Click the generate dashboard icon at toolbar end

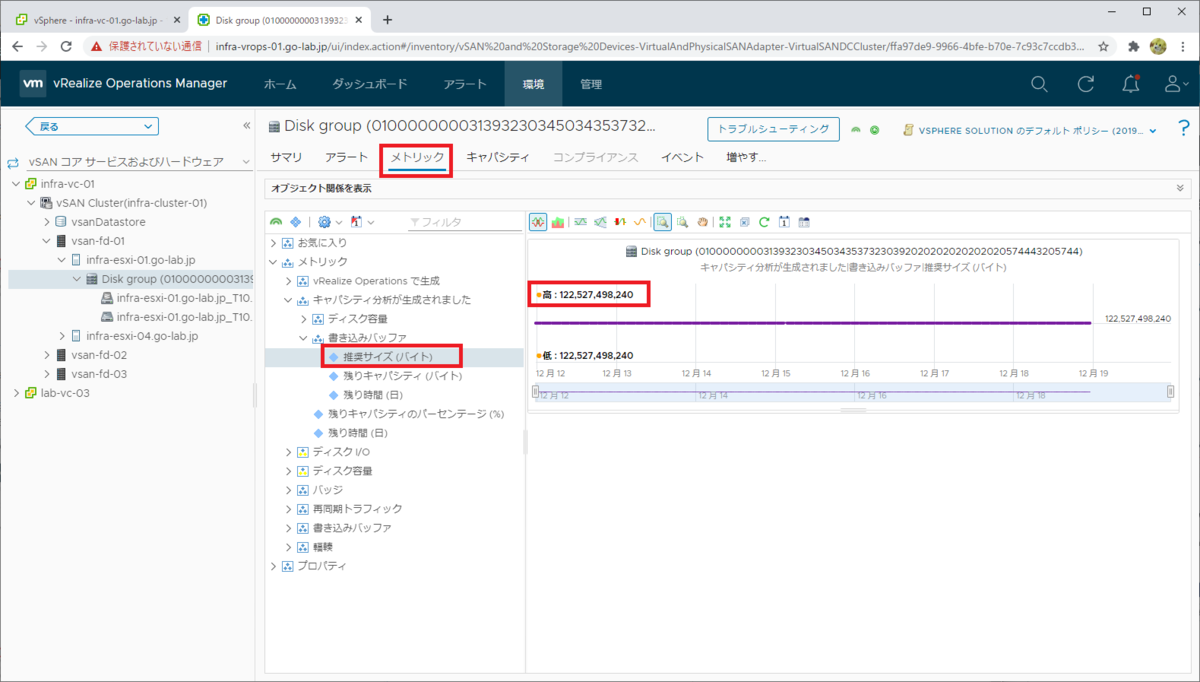click(804, 222)
